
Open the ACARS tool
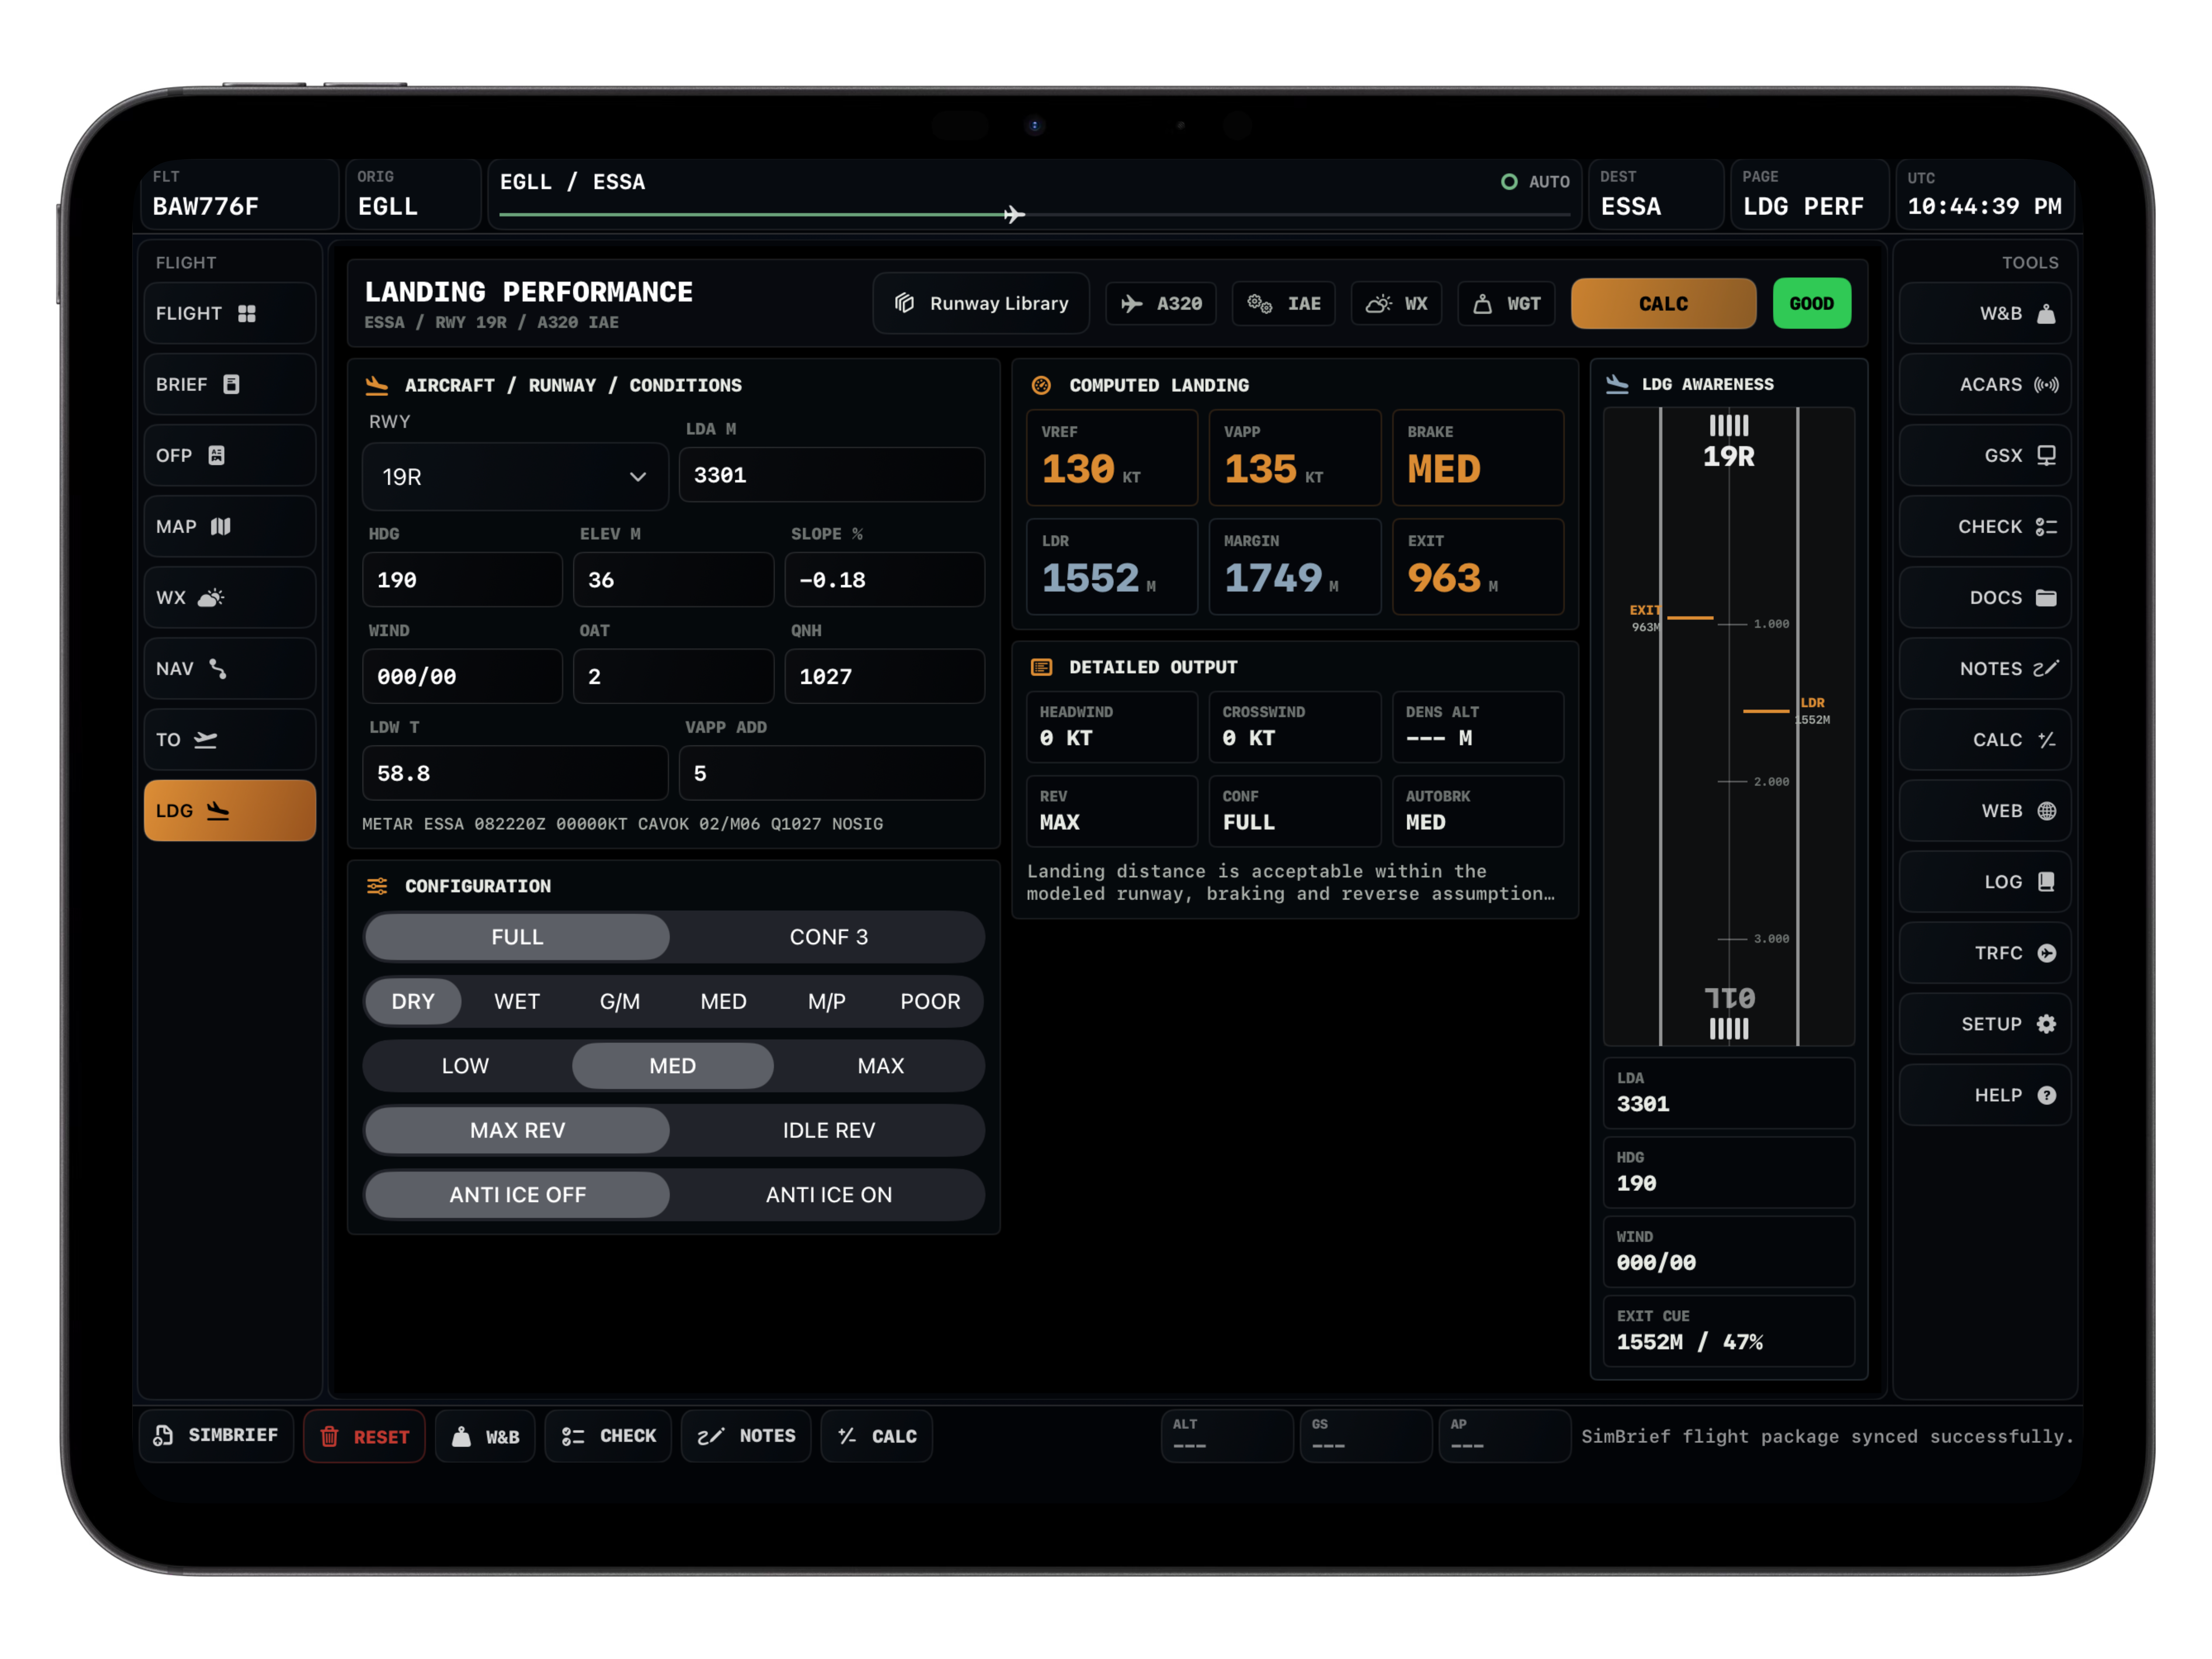pyautogui.click(x=1985, y=385)
